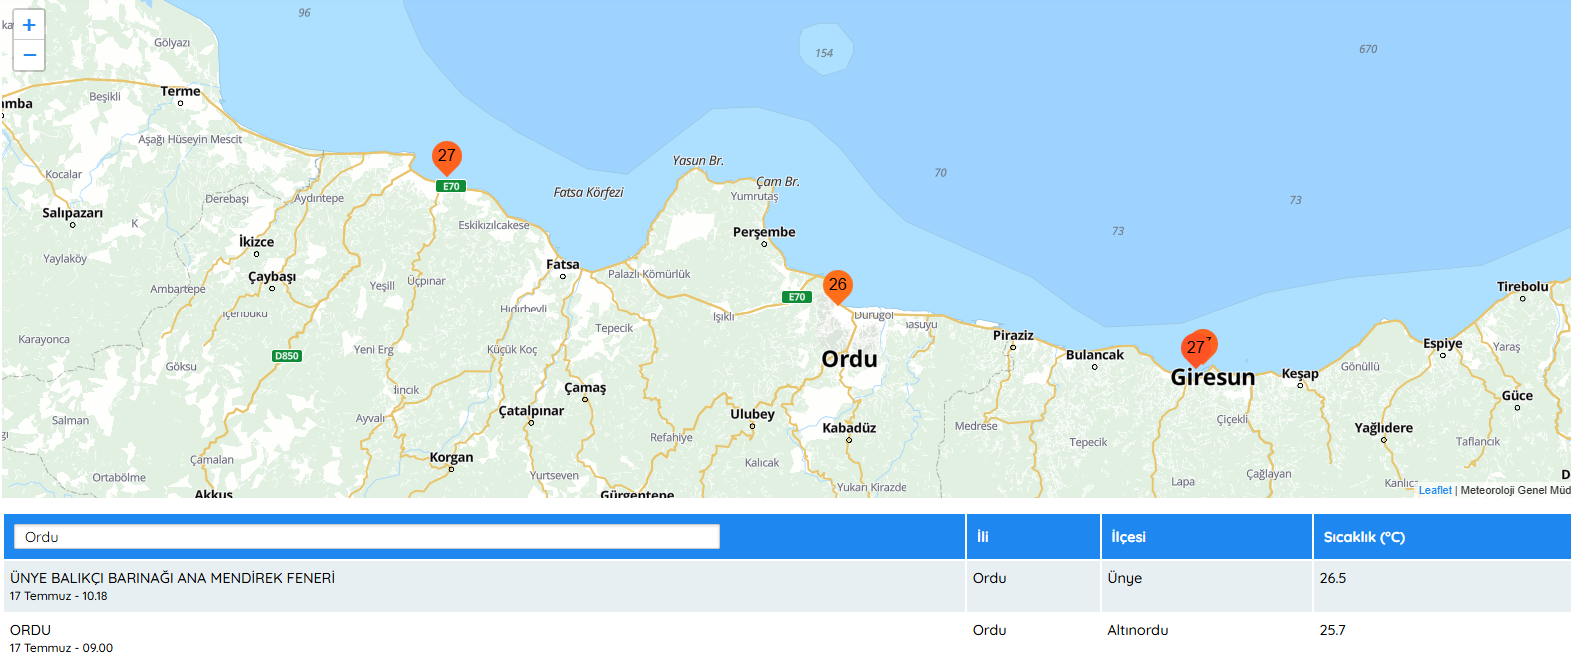1571x669 pixels.
Task: Sort by the İlçesi column header
Action: (1207, 537)
